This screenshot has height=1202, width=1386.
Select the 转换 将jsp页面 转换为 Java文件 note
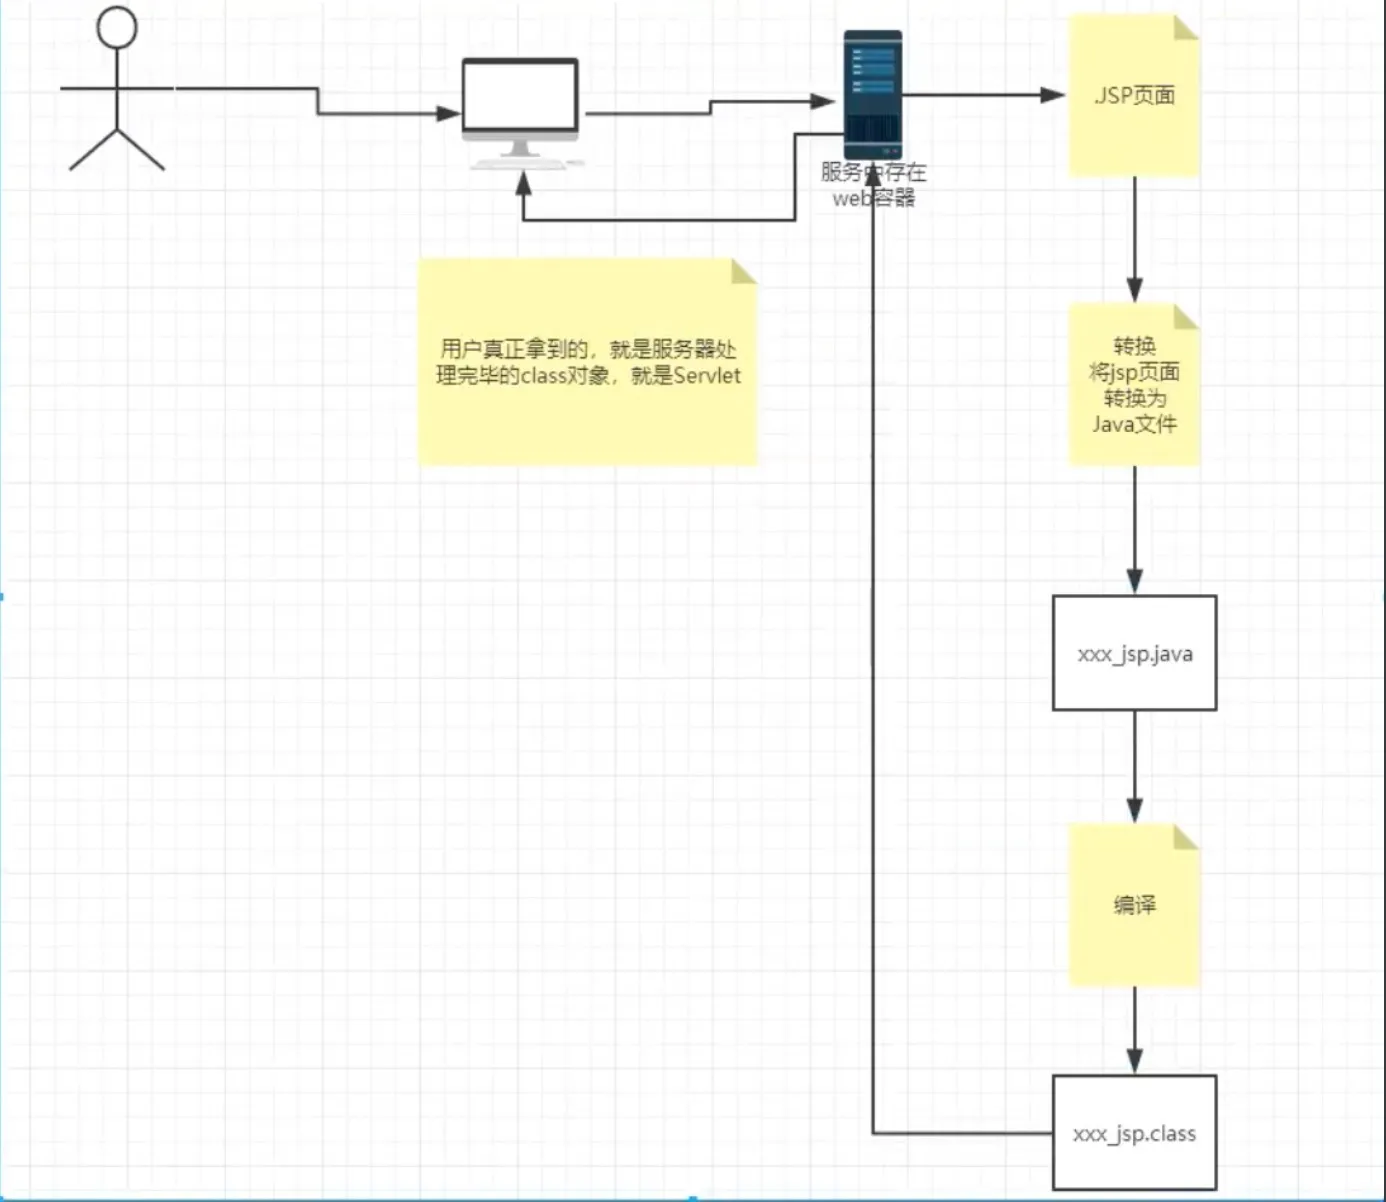tap(1134, 385)
